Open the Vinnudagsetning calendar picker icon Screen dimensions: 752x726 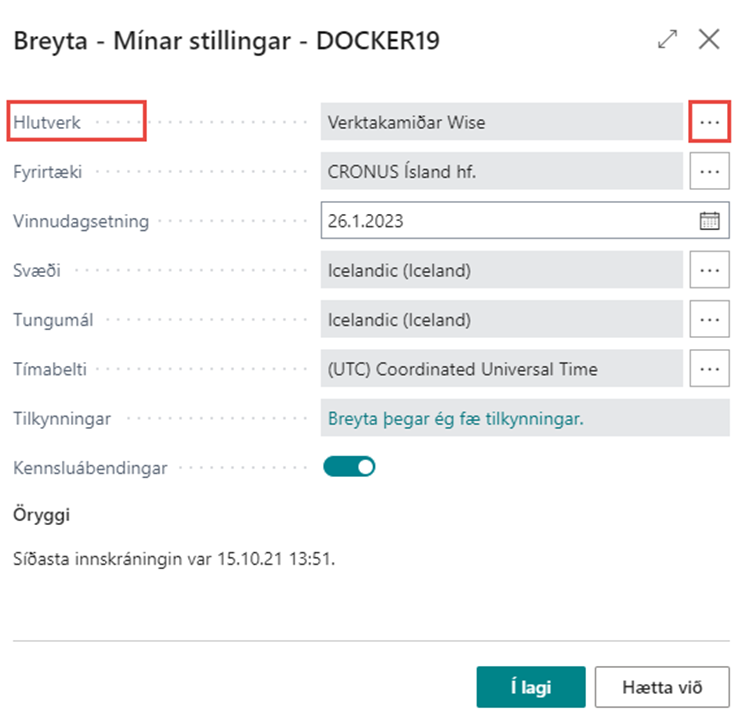[x=709, y=221]
